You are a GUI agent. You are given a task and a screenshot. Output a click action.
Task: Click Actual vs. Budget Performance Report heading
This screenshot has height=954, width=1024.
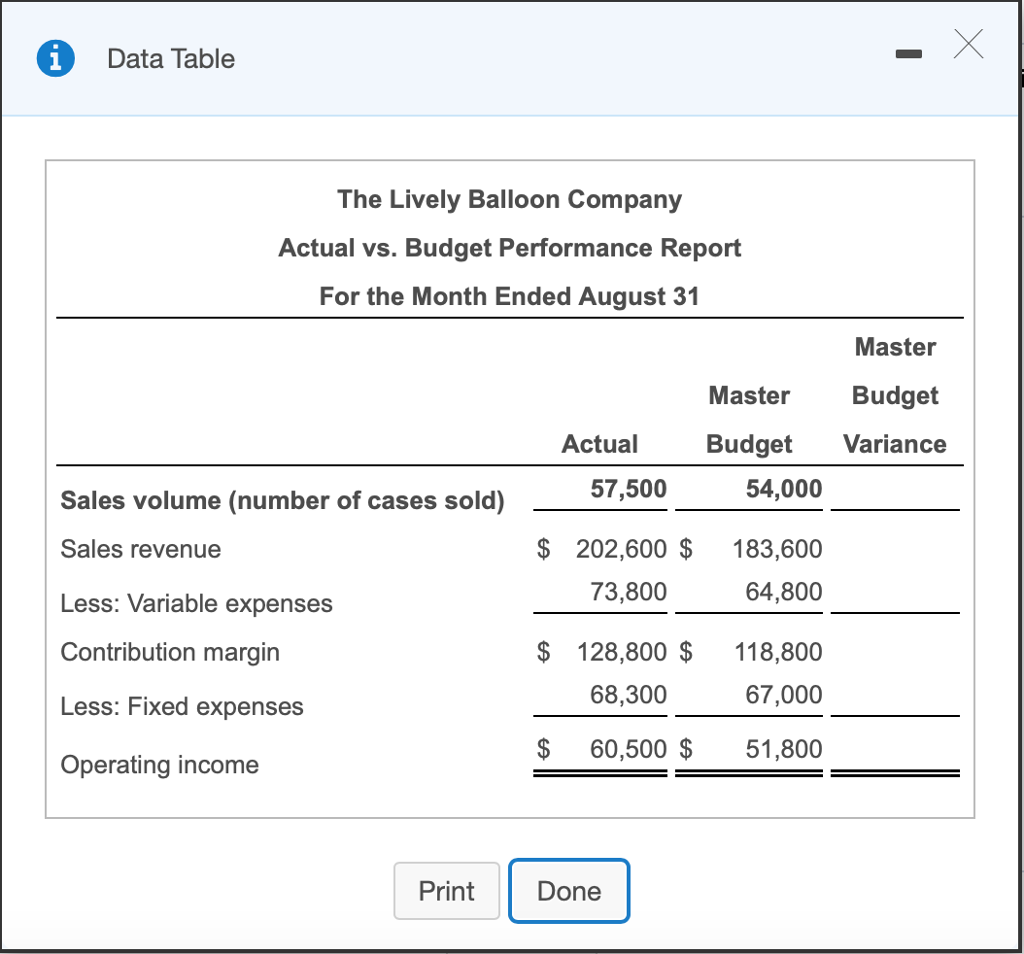[x=509, y=248]
